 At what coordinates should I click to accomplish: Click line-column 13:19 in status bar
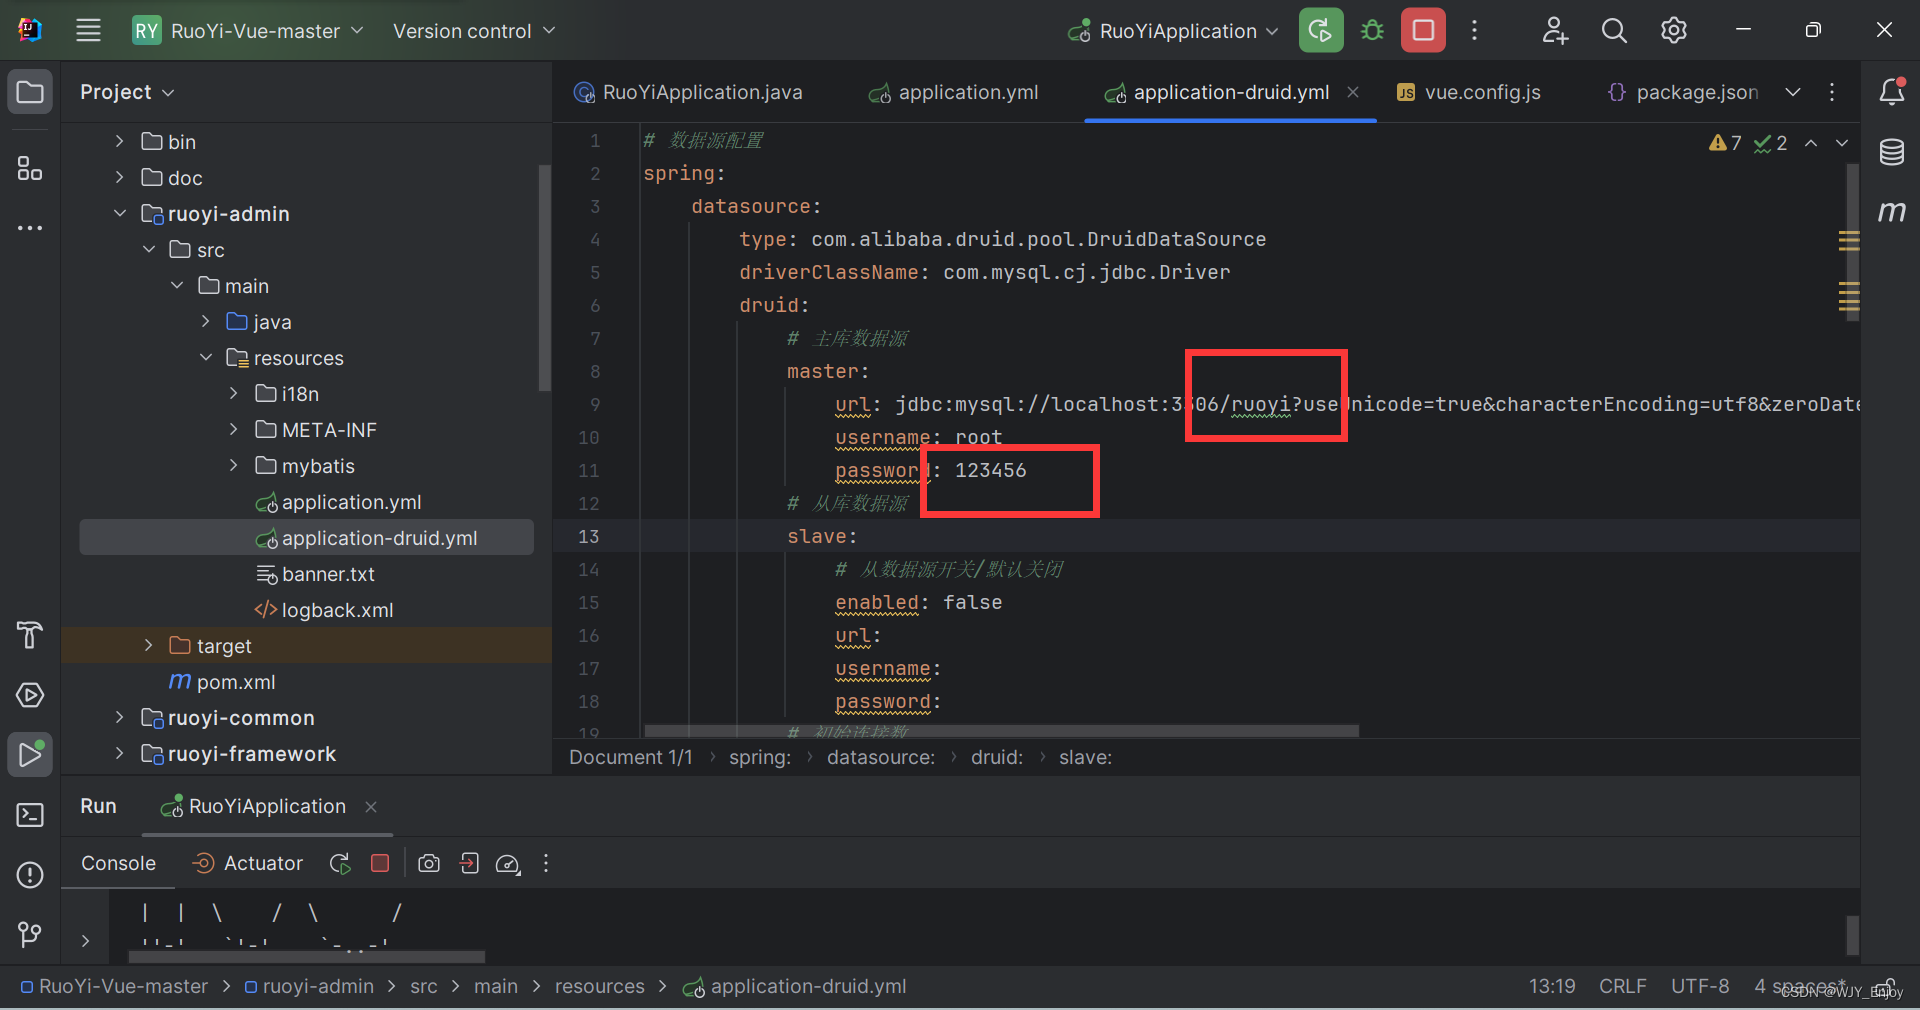(x=1551, y=987)
